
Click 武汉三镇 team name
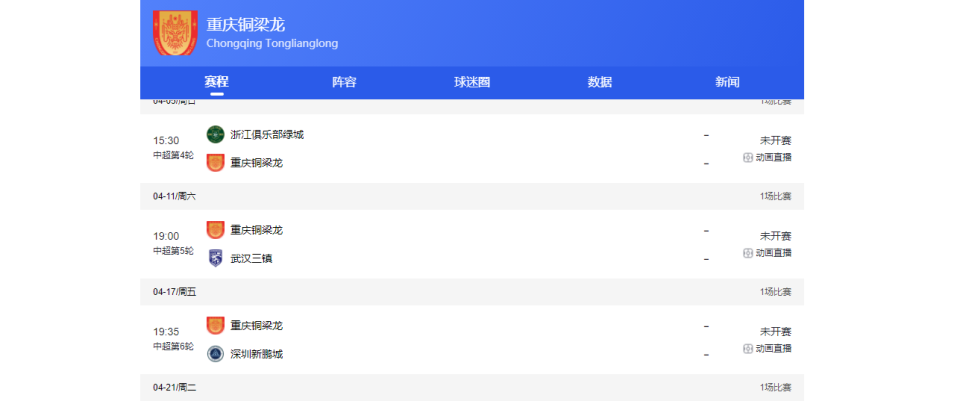(x=251, y=258)
